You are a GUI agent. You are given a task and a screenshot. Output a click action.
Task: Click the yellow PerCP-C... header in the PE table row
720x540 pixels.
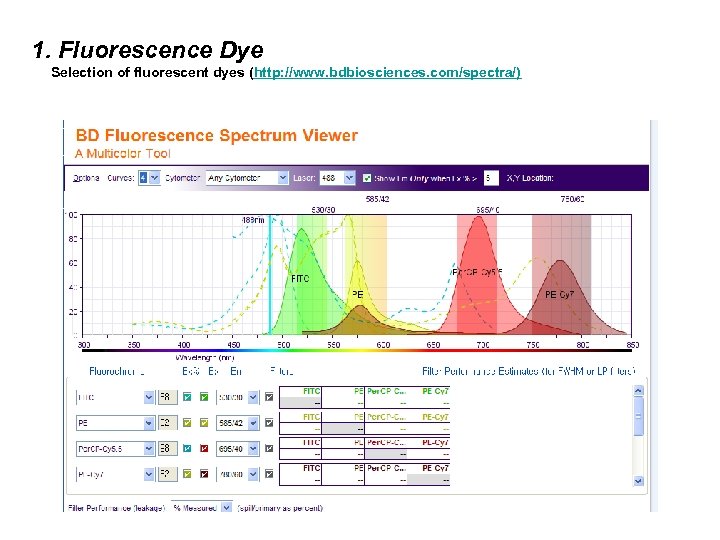(x=387, y=417)
